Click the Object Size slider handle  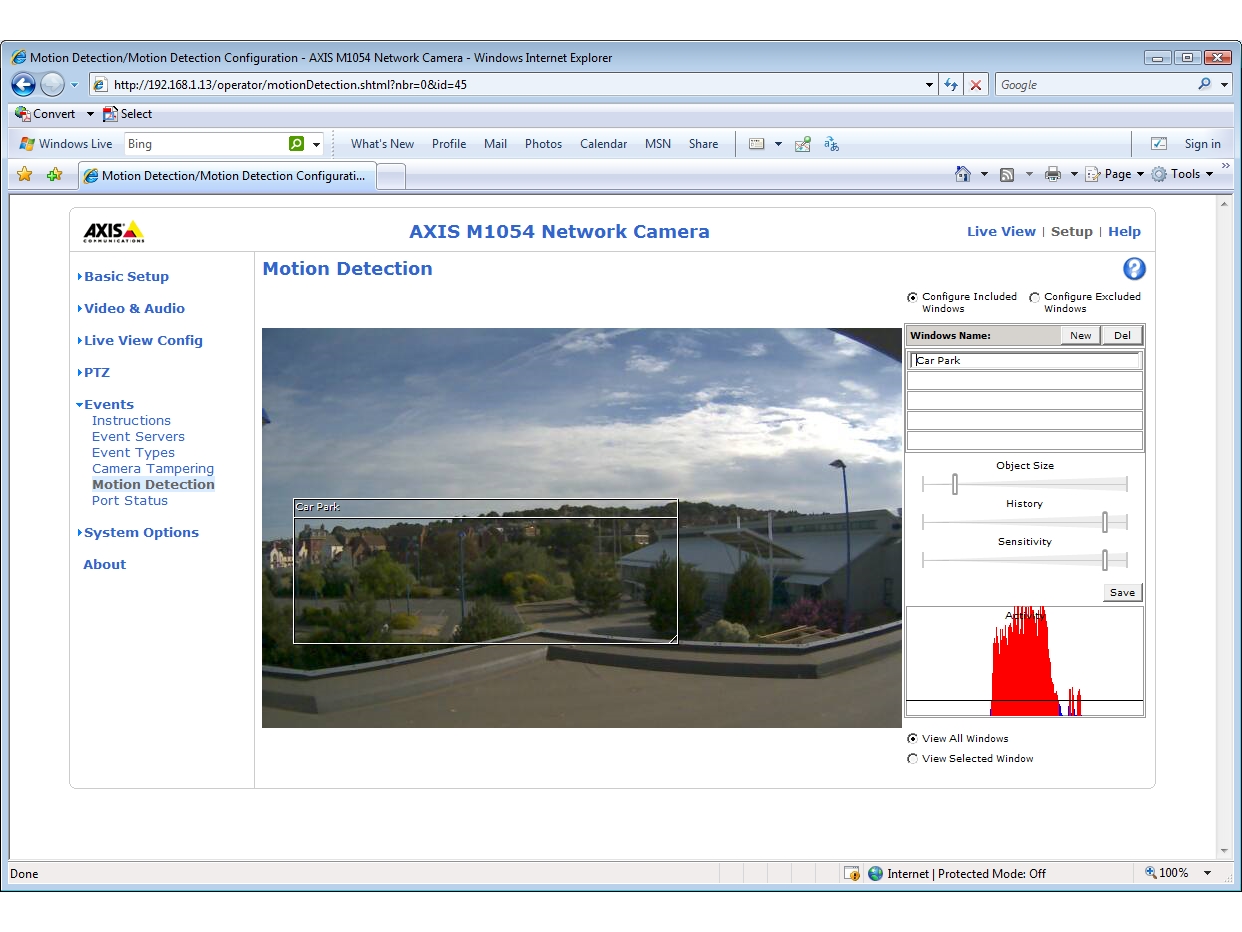coord(955,484)
